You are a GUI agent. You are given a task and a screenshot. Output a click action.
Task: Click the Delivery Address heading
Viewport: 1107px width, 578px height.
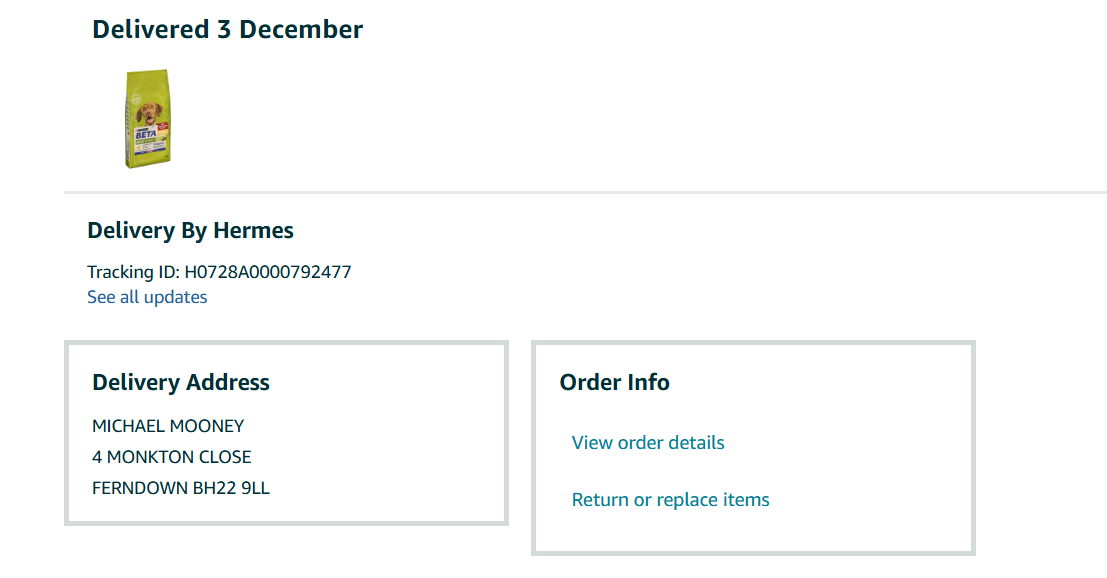tap(181, 382)
